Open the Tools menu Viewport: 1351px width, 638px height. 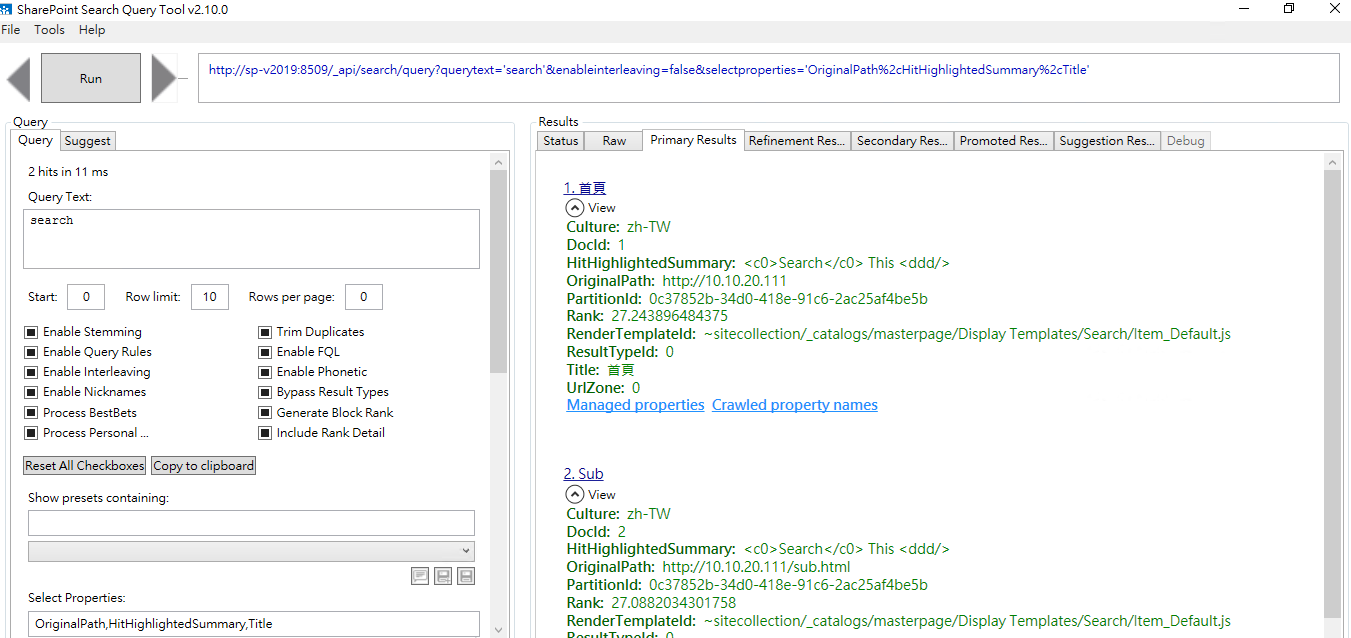[x=49, y=29]
